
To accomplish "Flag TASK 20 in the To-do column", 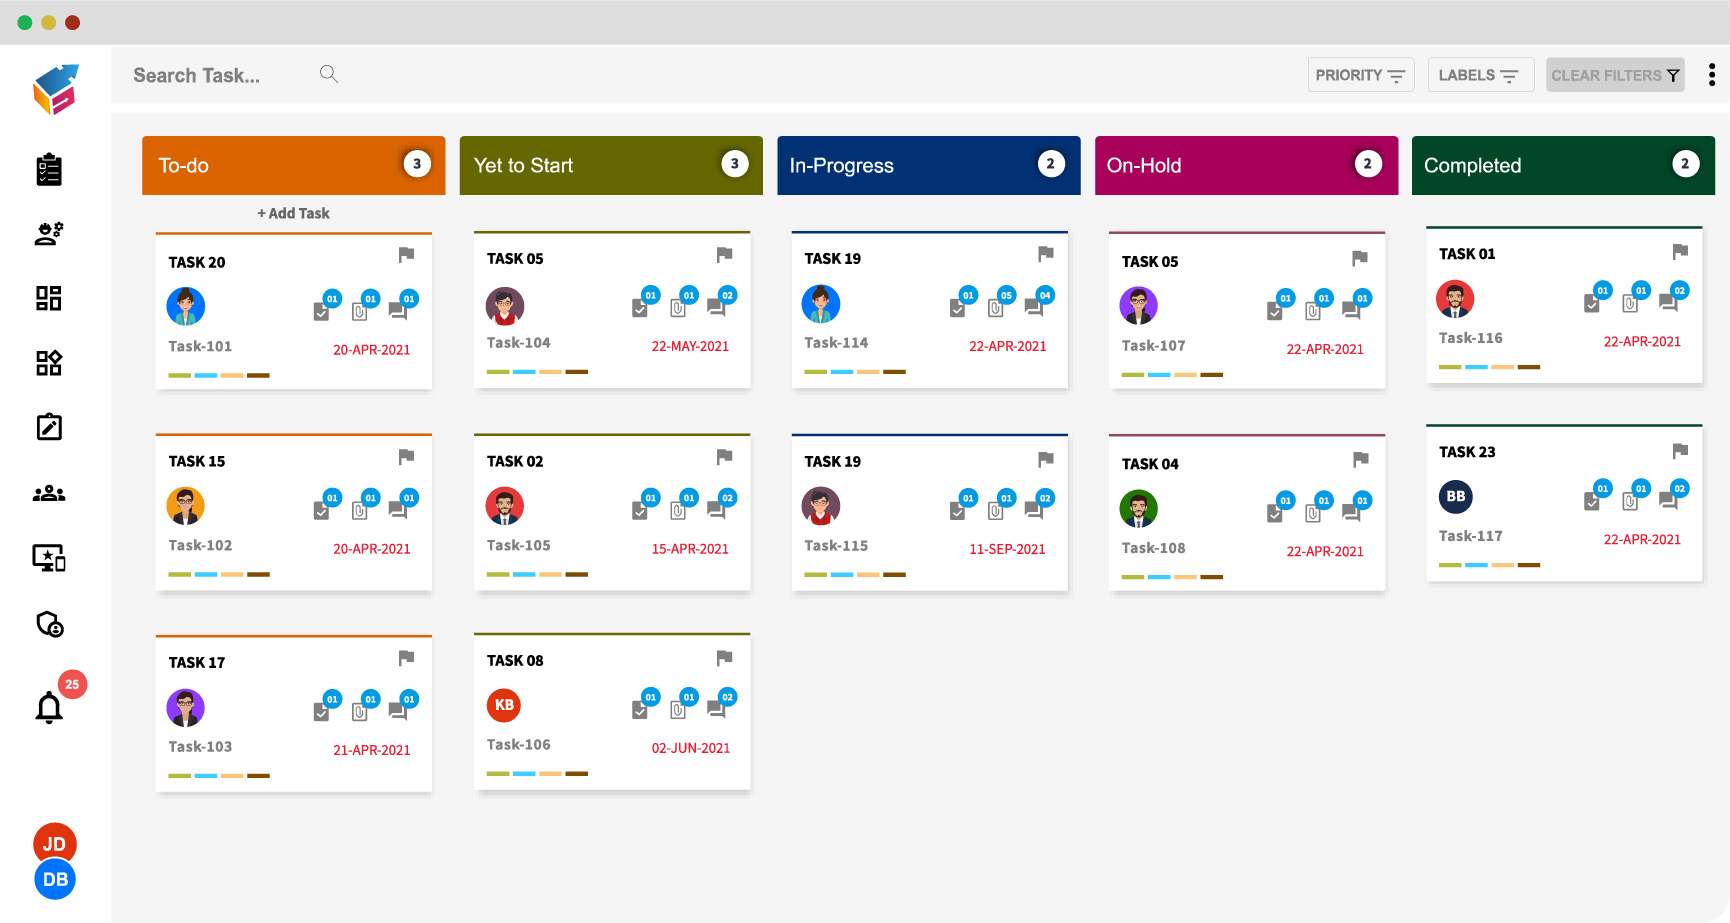I will [406, 256].
